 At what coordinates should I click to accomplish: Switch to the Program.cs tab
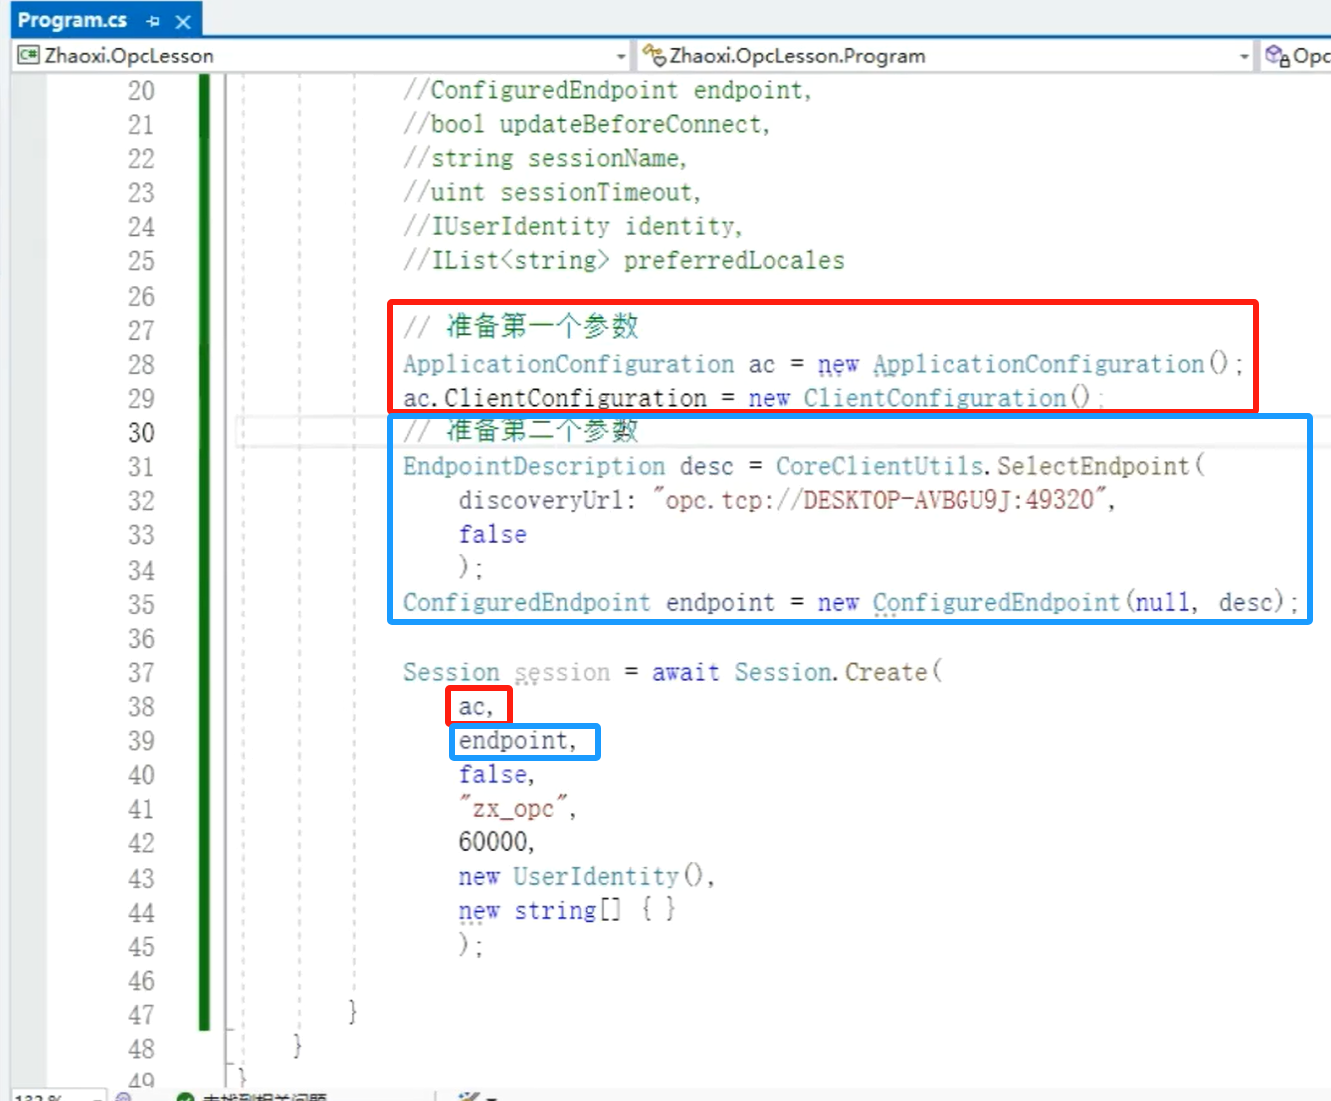coord(72,21)
